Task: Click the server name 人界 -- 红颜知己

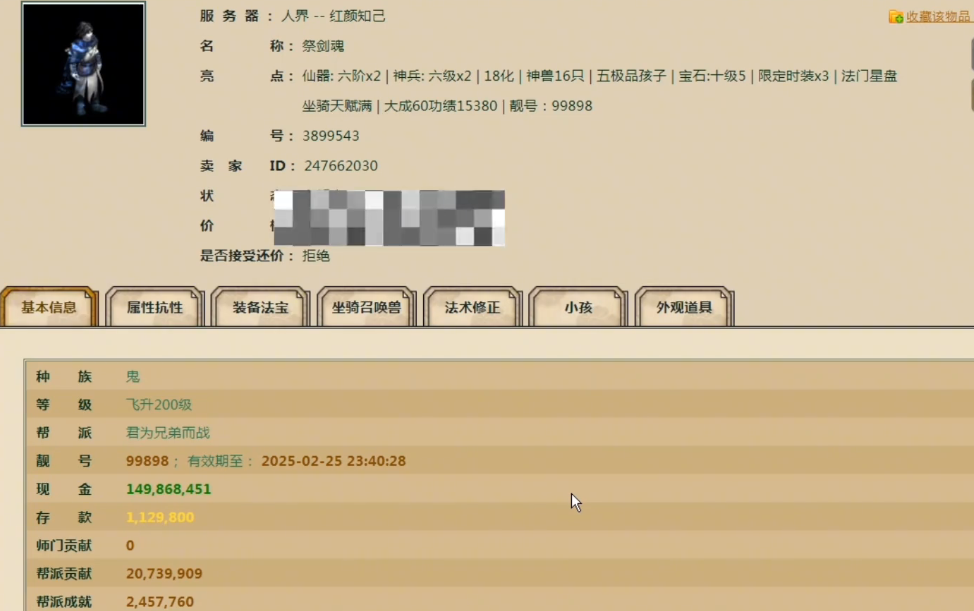Action: (344, 16)
